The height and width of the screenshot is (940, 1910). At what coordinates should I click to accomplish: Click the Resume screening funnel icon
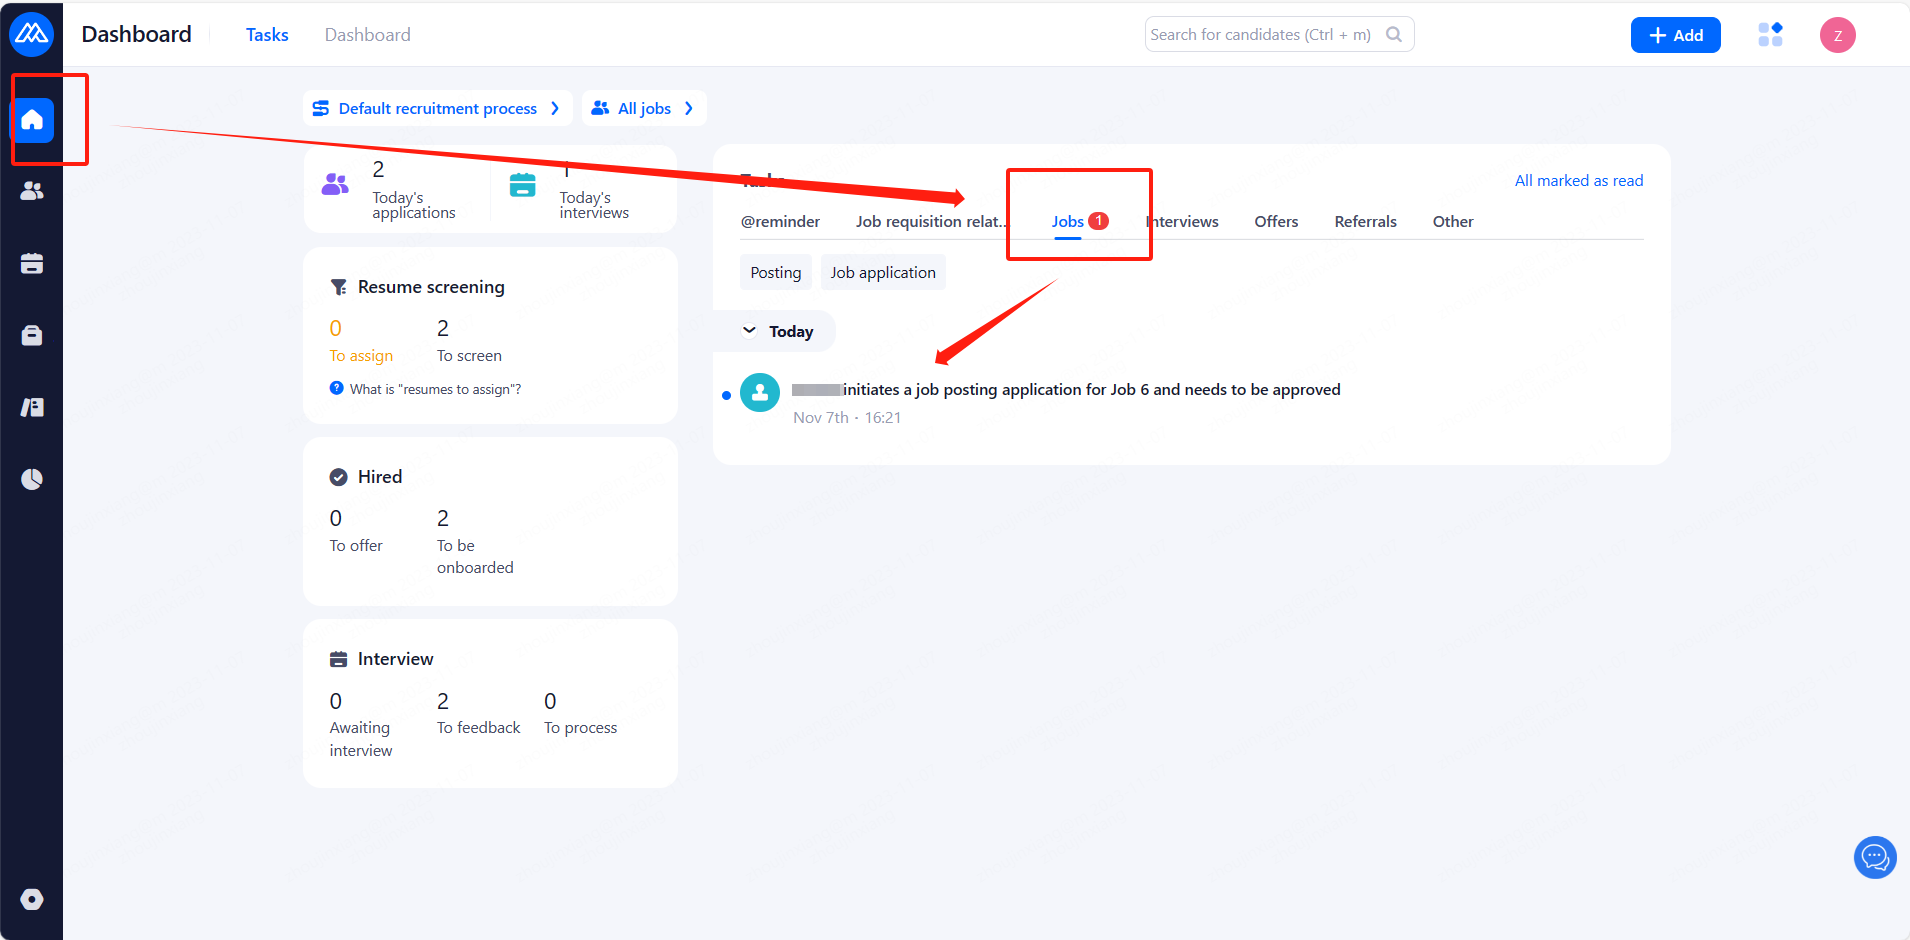[339, 287]
